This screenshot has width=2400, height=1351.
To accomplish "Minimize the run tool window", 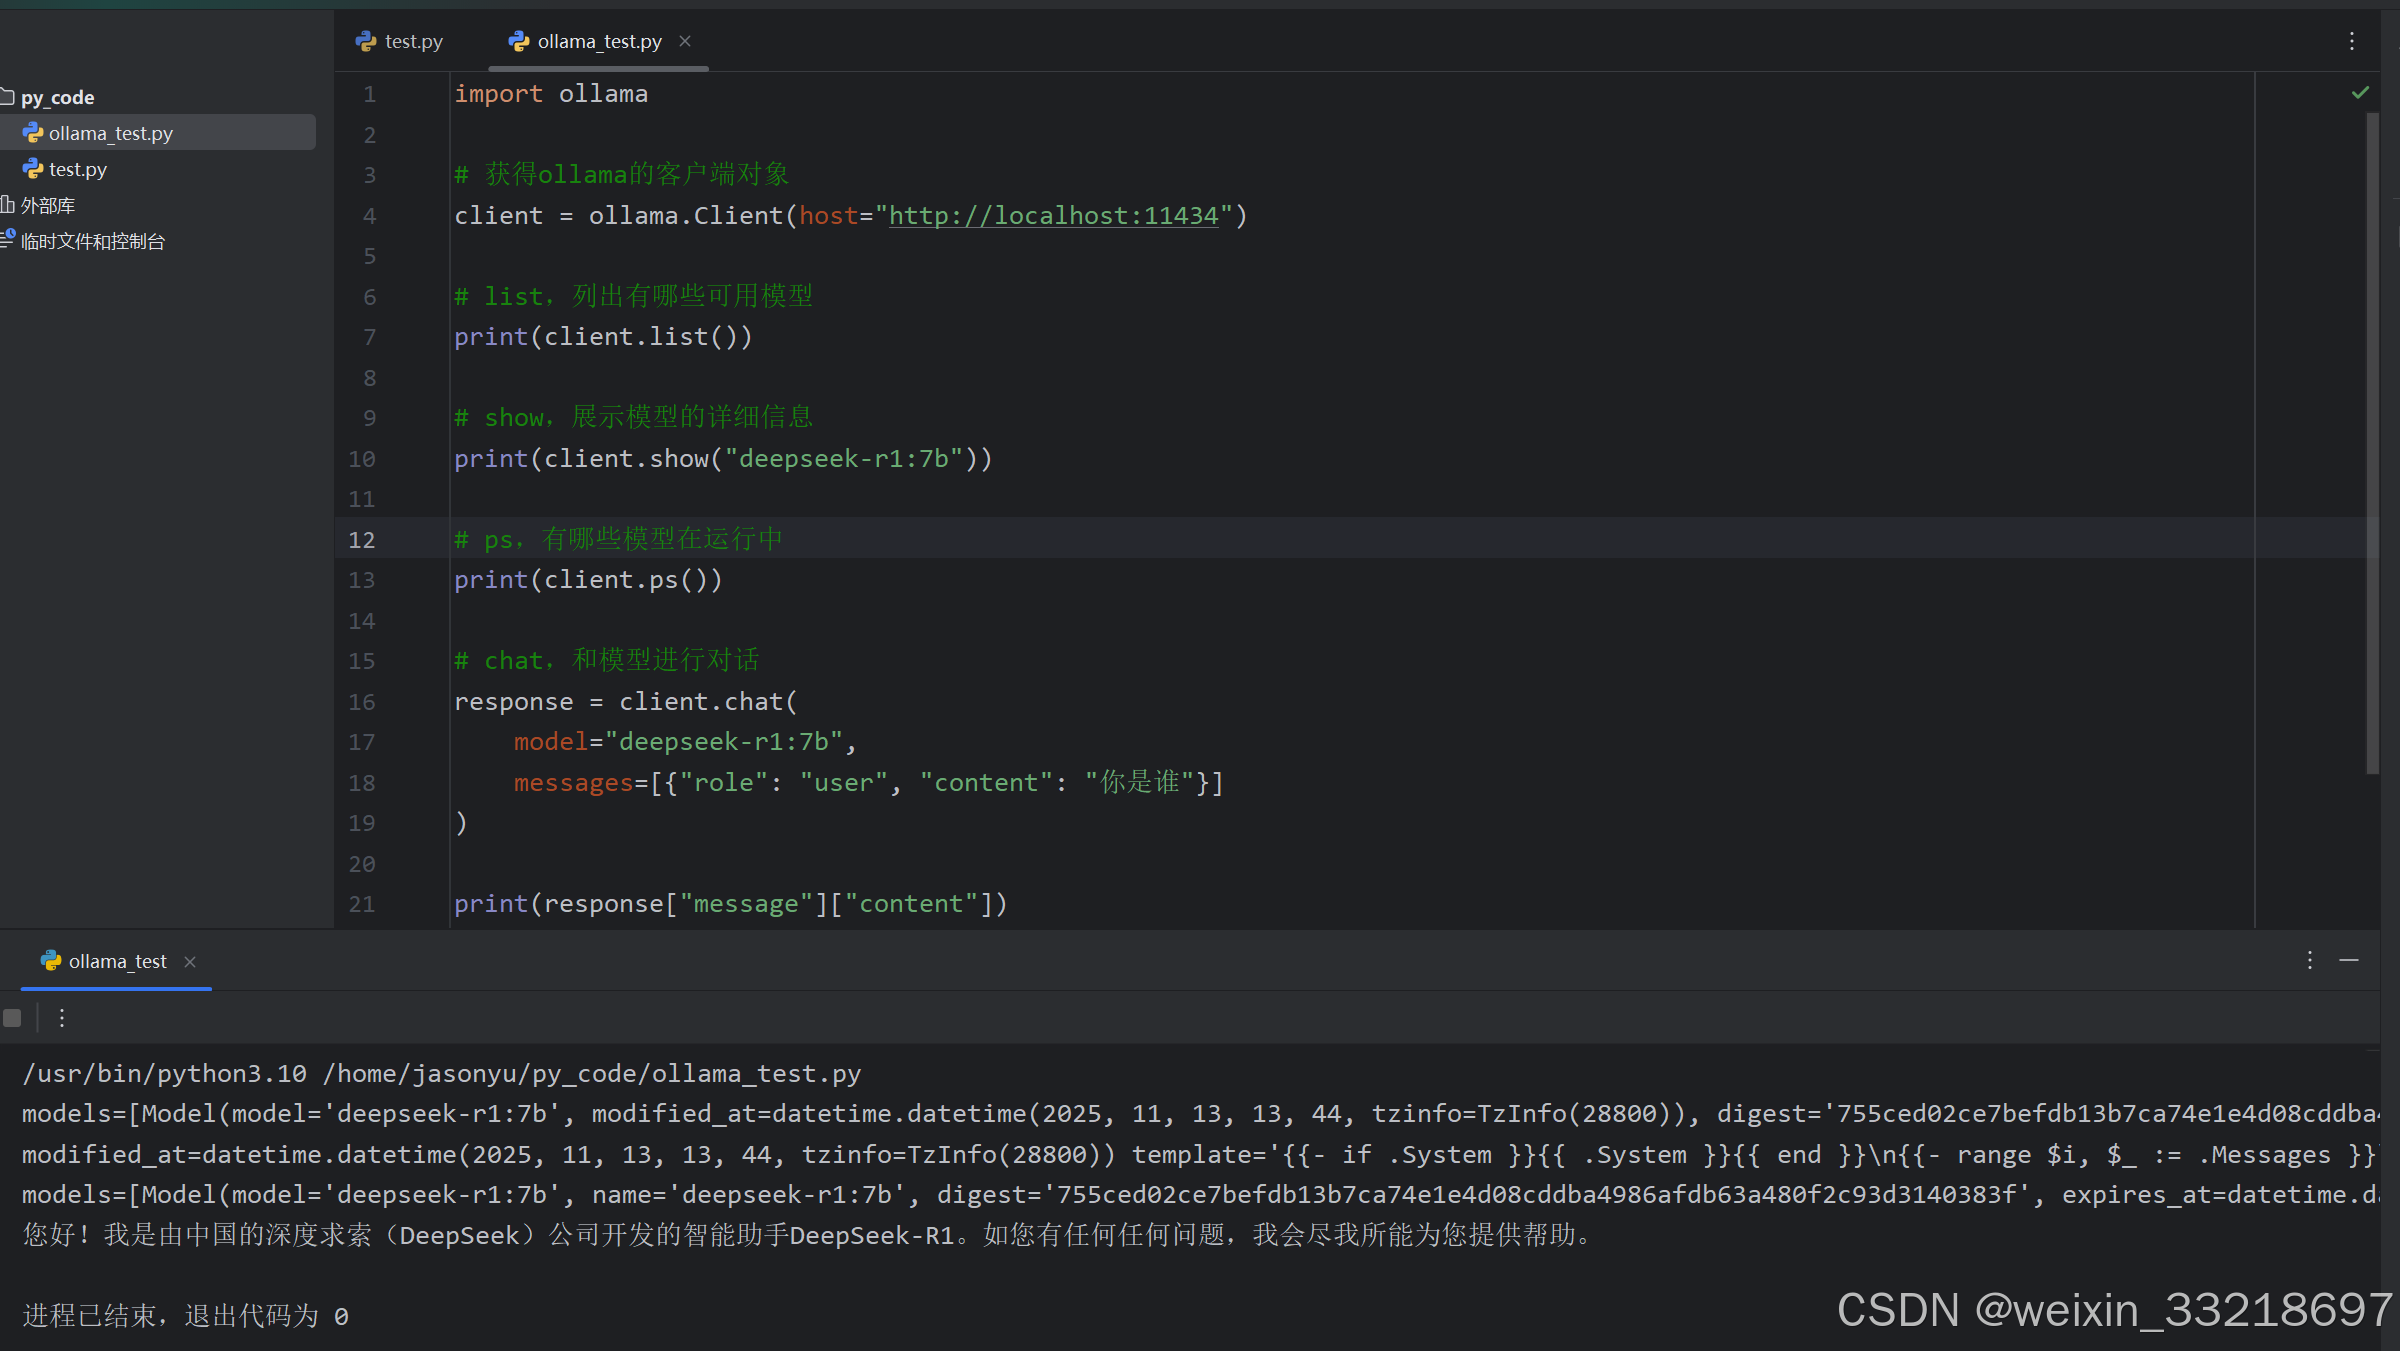I will [2349, 961].
